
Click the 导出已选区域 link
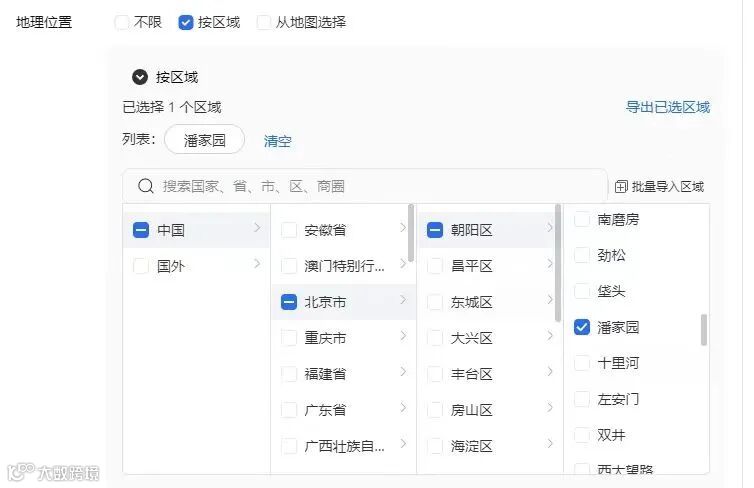(667, 107)
